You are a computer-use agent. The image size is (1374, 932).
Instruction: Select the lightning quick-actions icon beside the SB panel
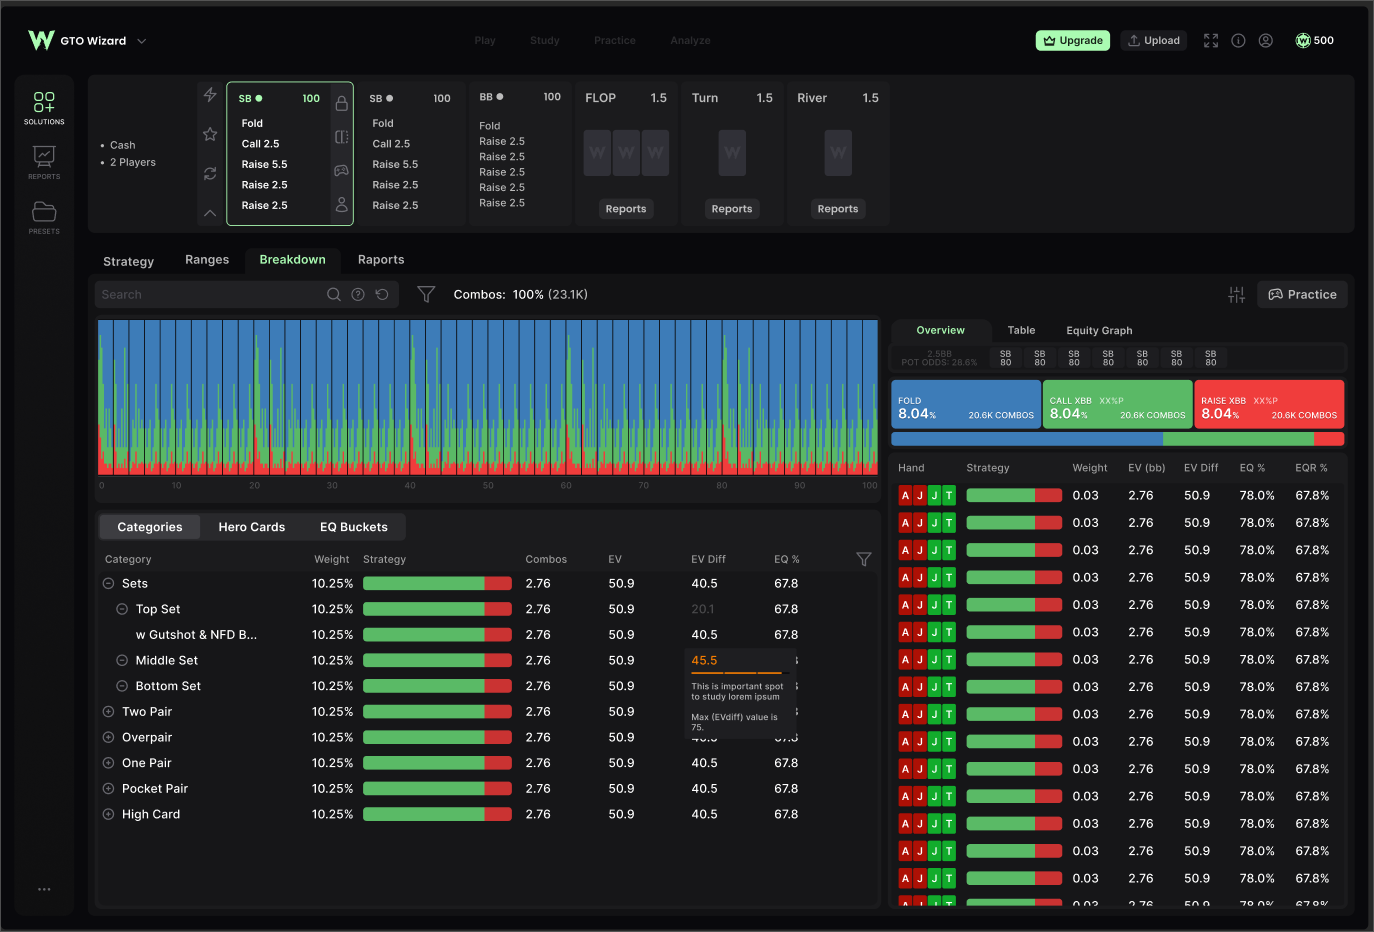click(x=210, y=94)
